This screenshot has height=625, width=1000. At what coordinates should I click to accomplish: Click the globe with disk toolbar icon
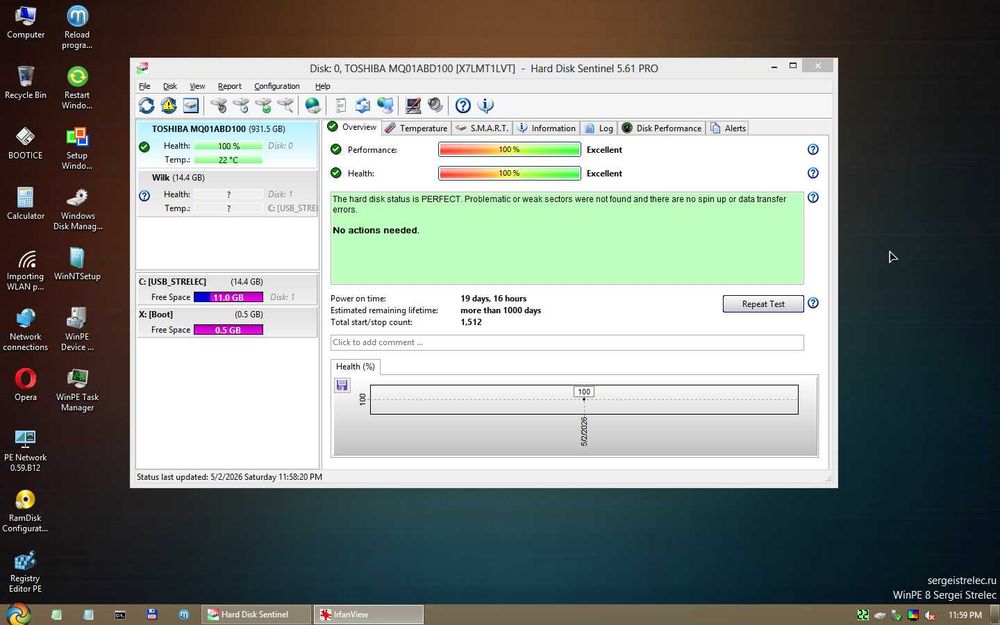pyautogui.click(x=313, y=105)
